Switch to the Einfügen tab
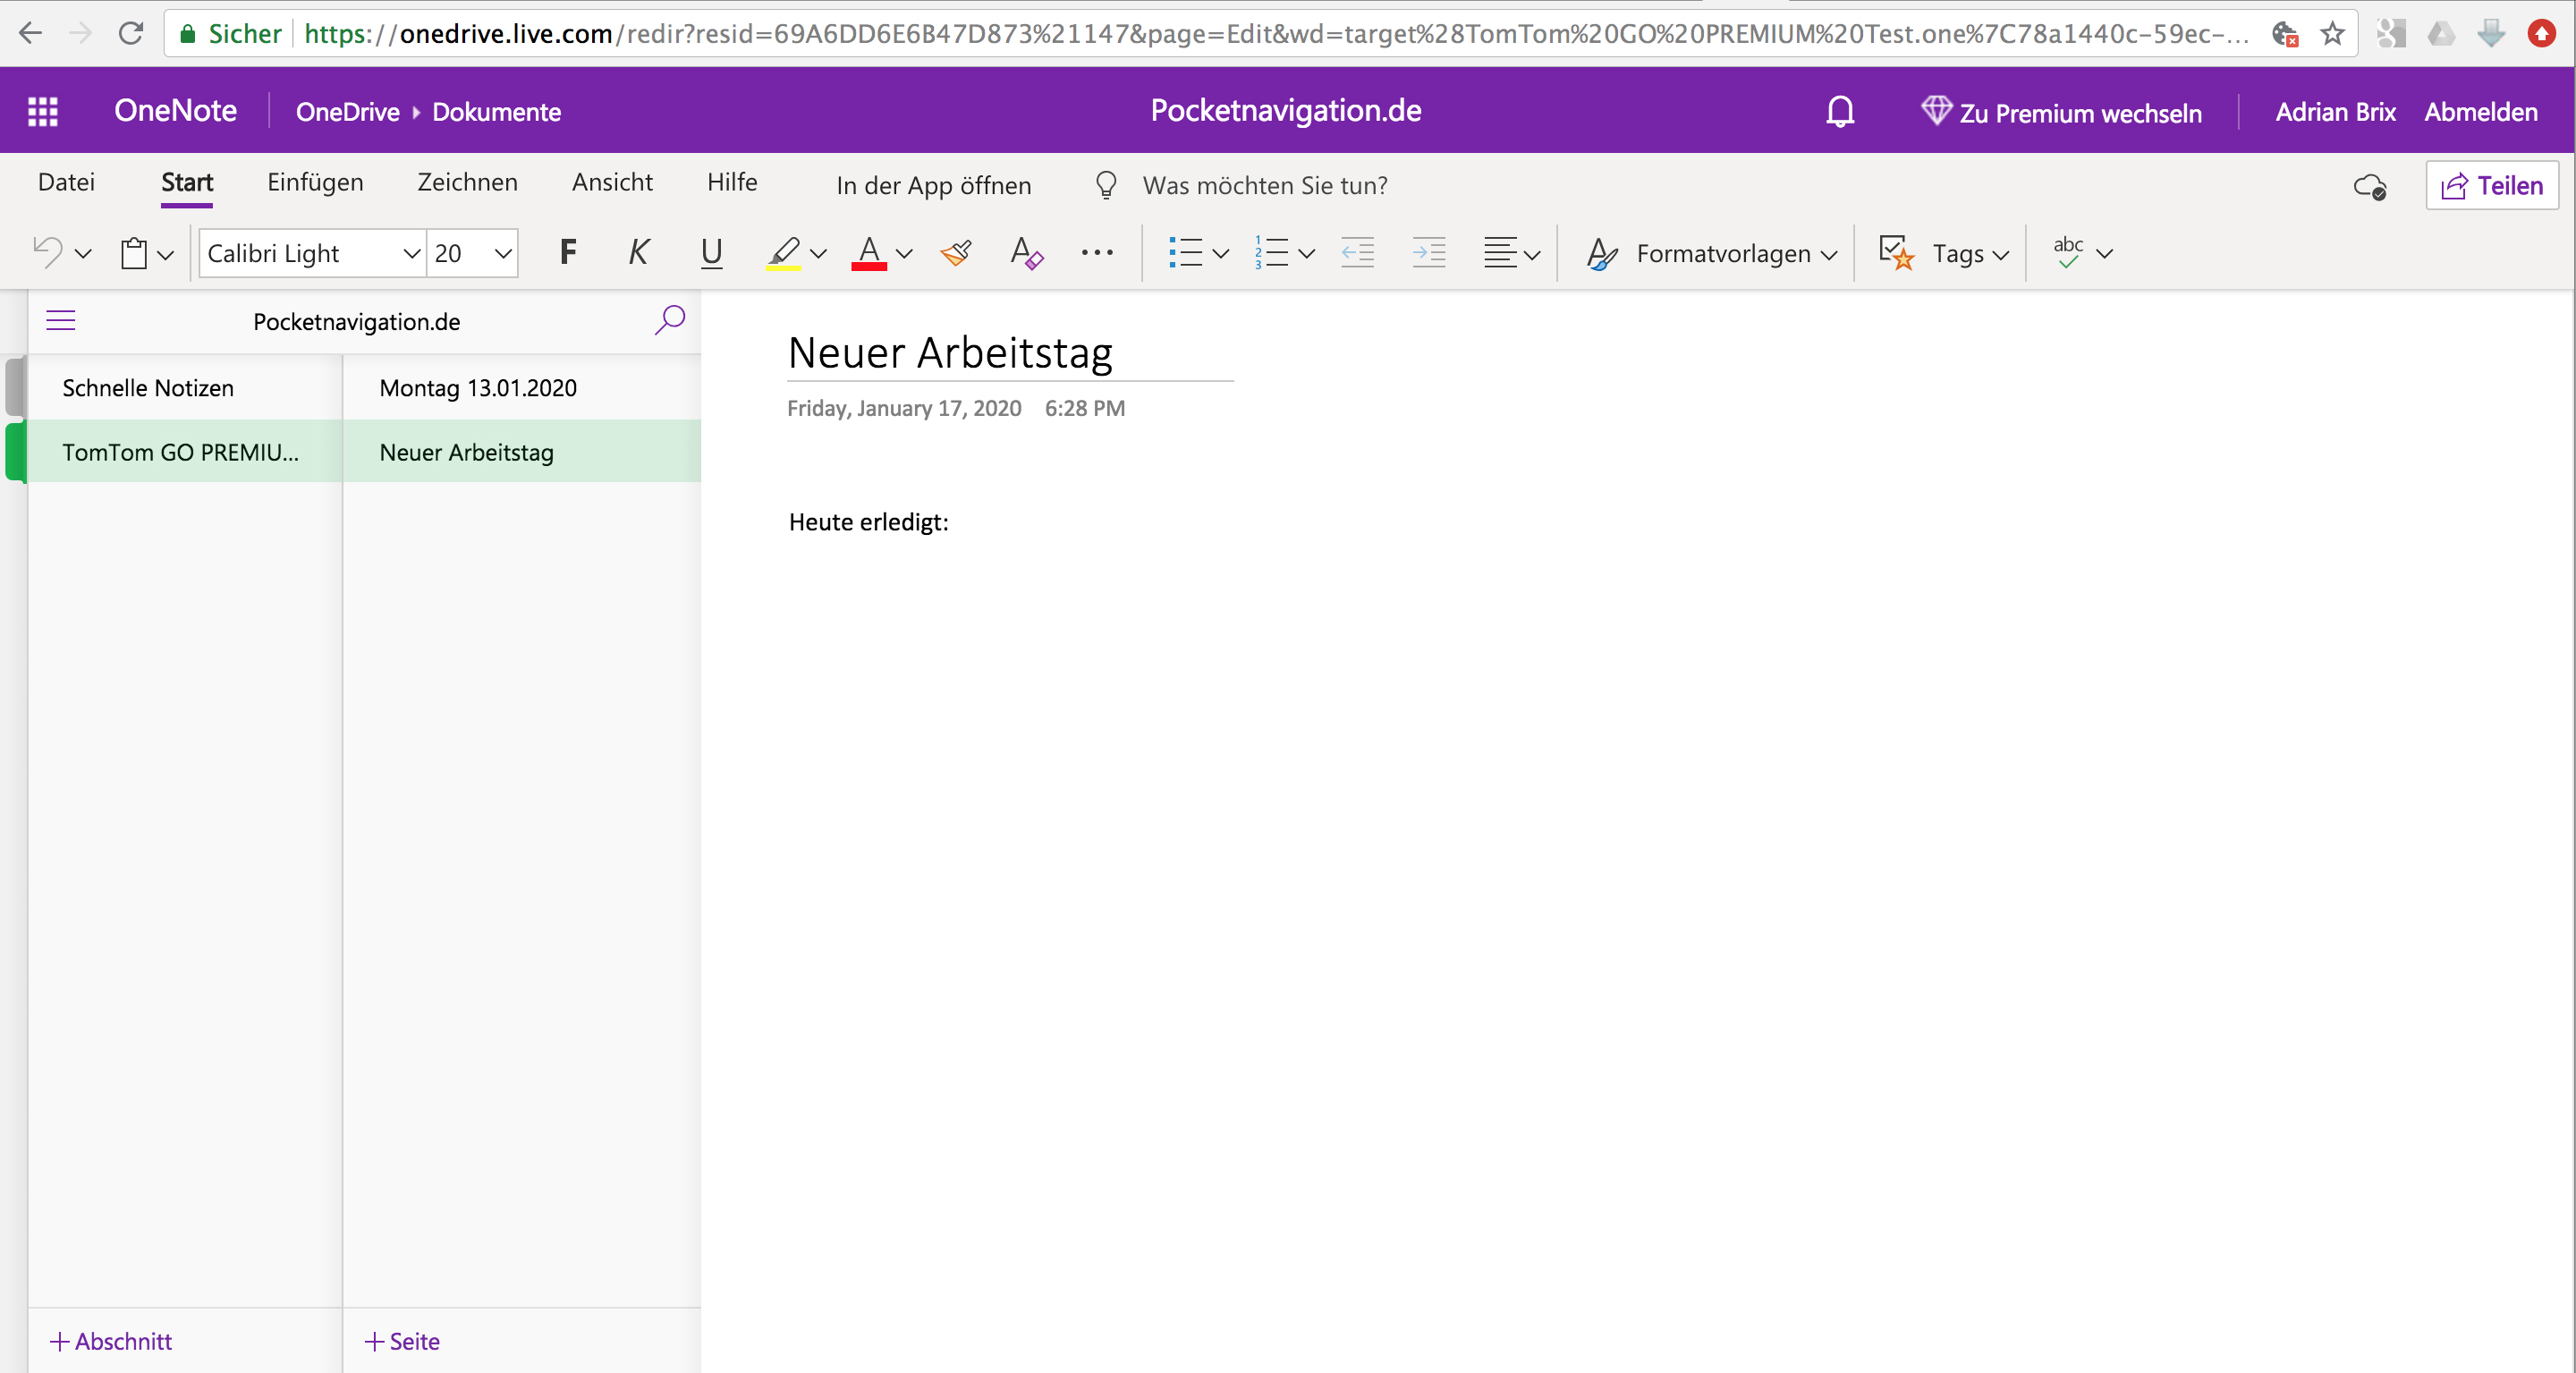The height and width of the screenshot is (1373, 2576). (x=315, y=182)
